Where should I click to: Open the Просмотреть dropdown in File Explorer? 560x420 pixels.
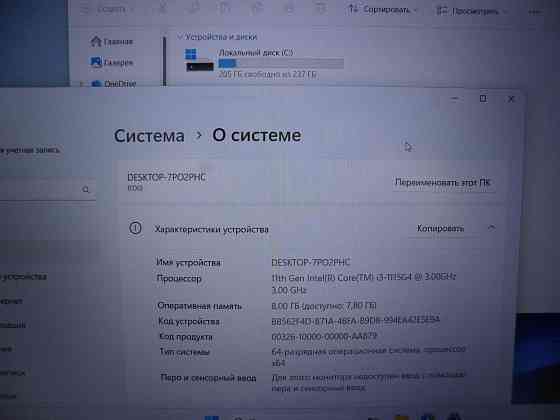(472, 11)
